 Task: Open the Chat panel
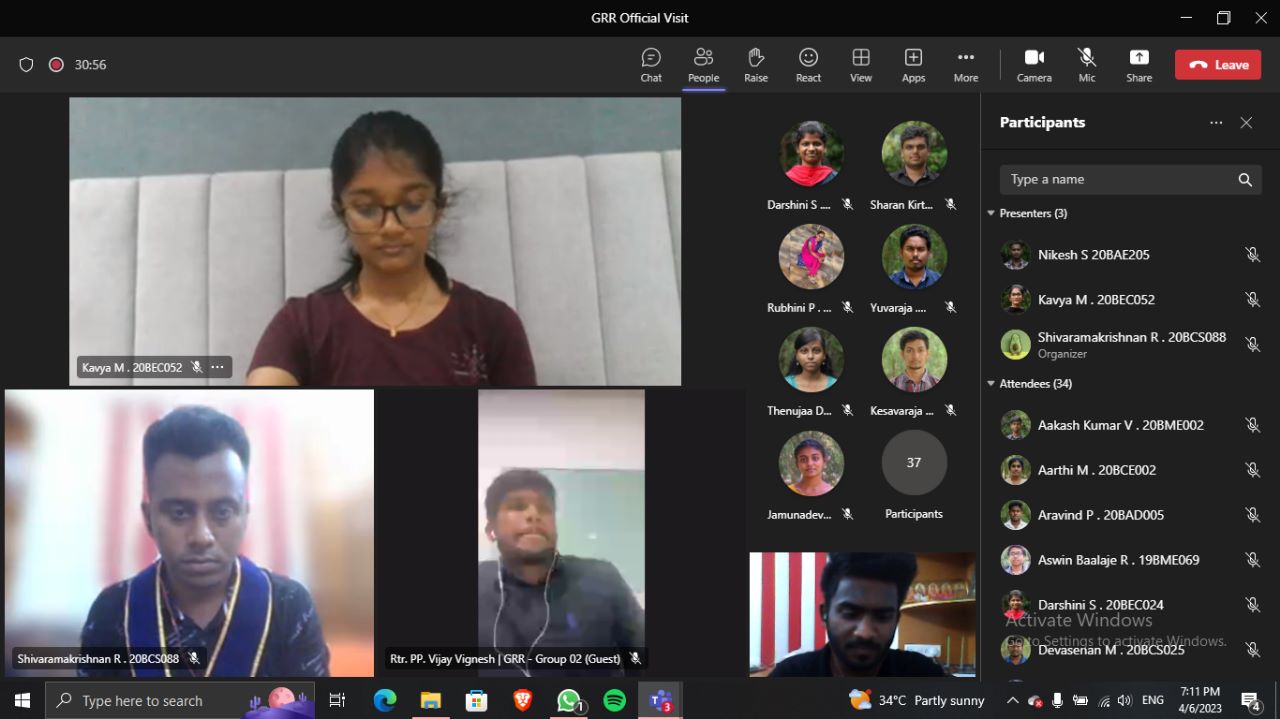pyautogui.click(x=651, y=65)
